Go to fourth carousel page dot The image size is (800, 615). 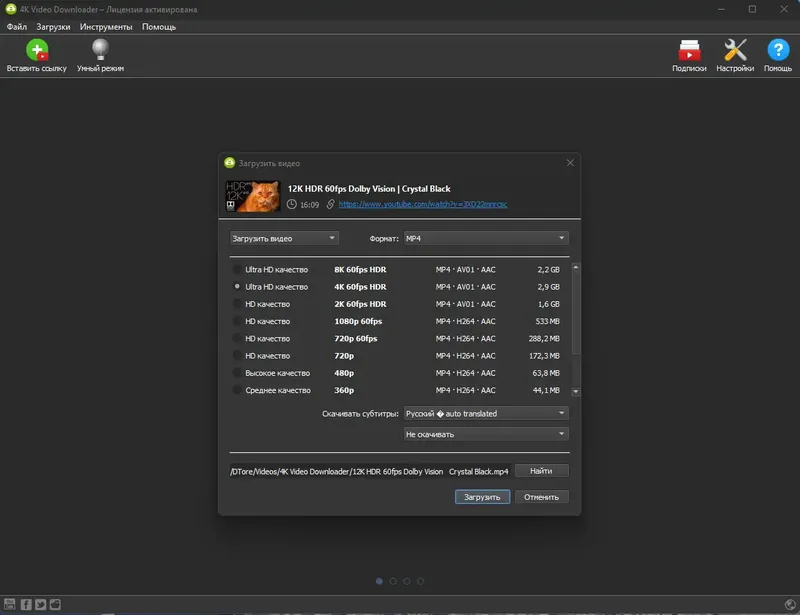coord(420,581)
